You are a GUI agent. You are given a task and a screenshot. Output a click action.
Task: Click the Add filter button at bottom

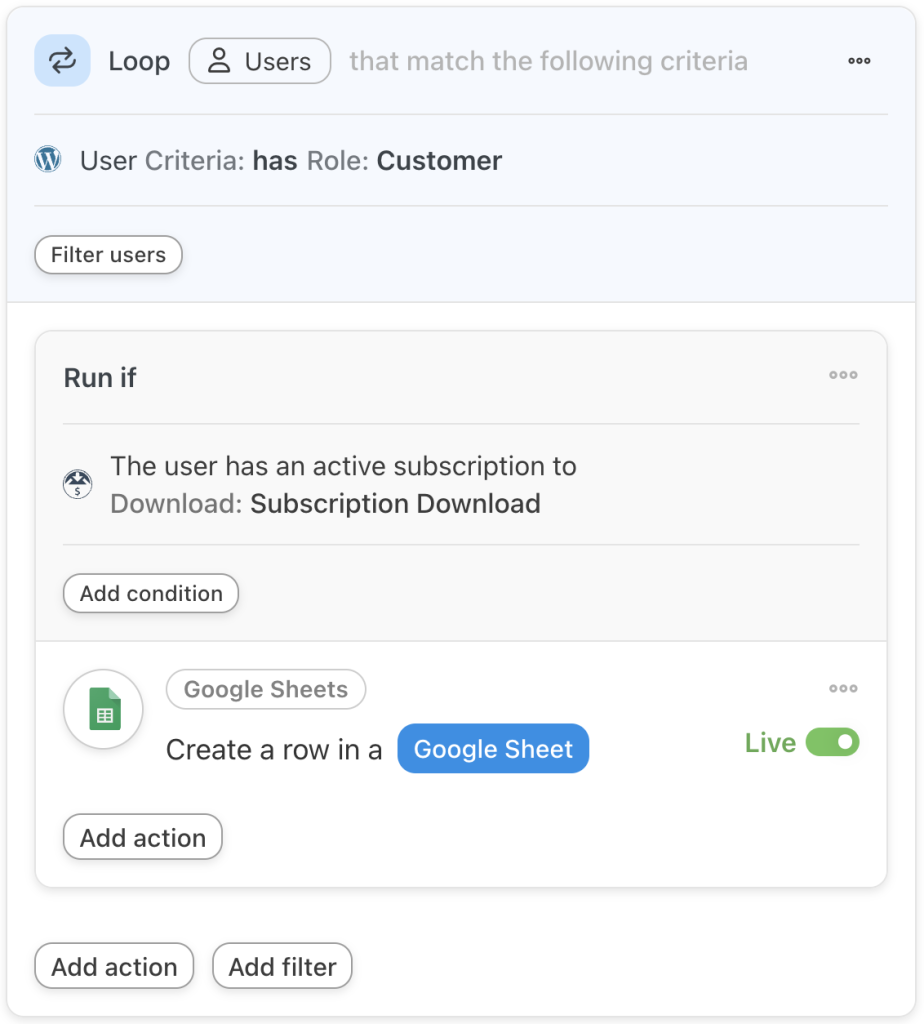click(x=282, y=966)
